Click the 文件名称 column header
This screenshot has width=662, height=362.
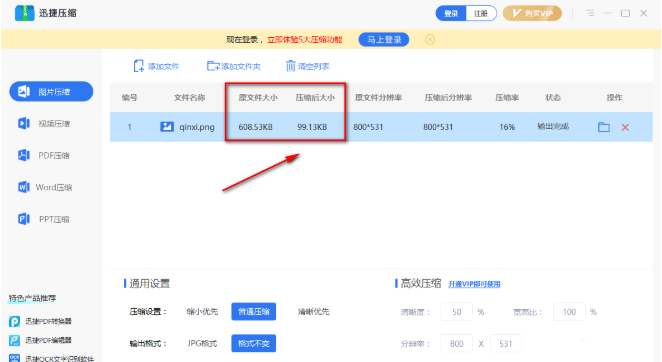[x=190, y=98]
